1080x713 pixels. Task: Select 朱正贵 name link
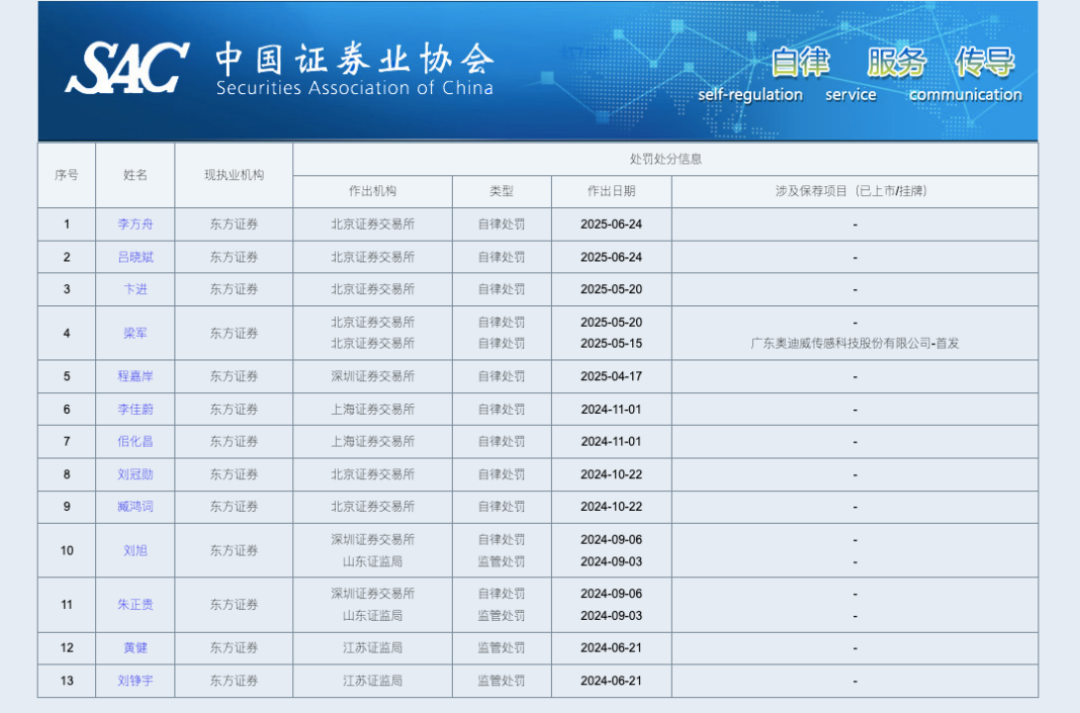pyautogui.click(x=135, y=605)
